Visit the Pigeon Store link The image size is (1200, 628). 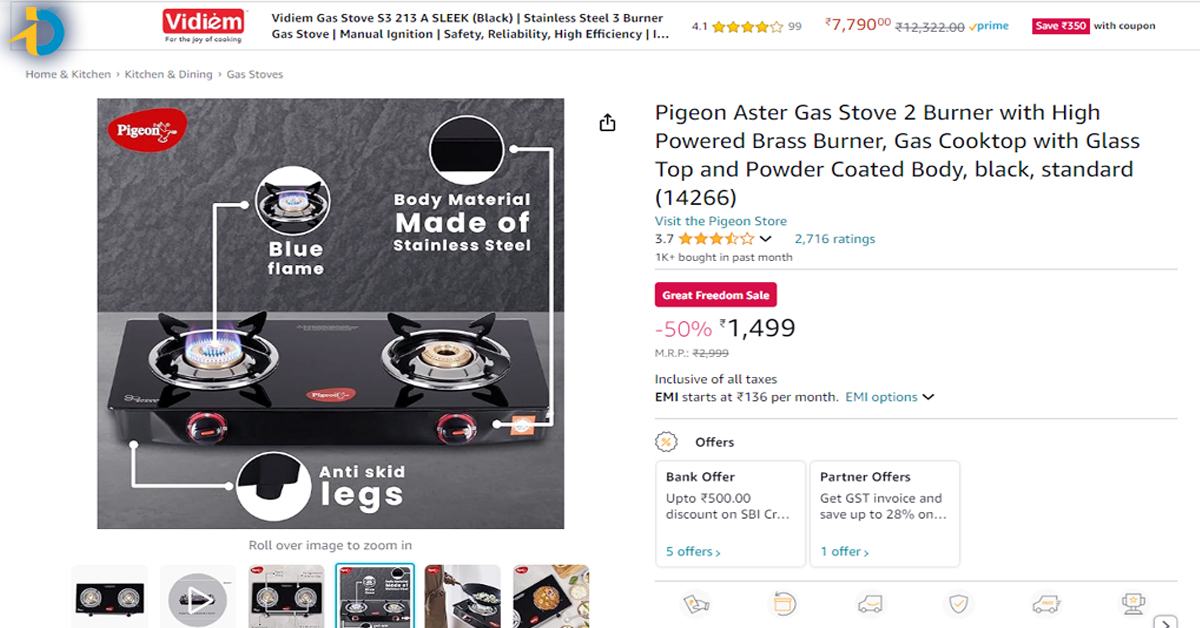(720, 221)
